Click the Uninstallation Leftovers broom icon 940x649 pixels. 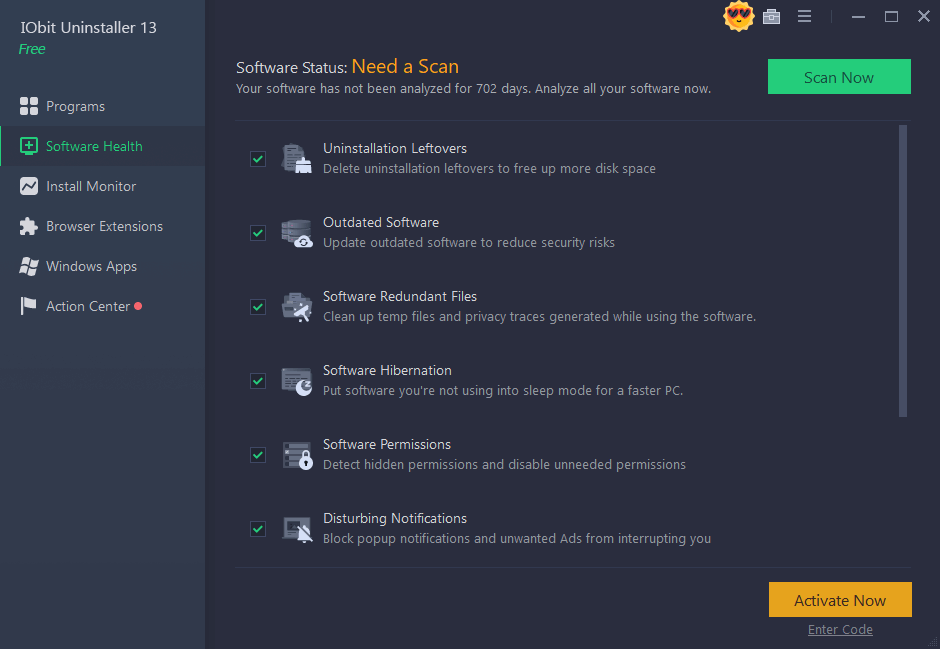pyautogui.click(x=296, y=159)
